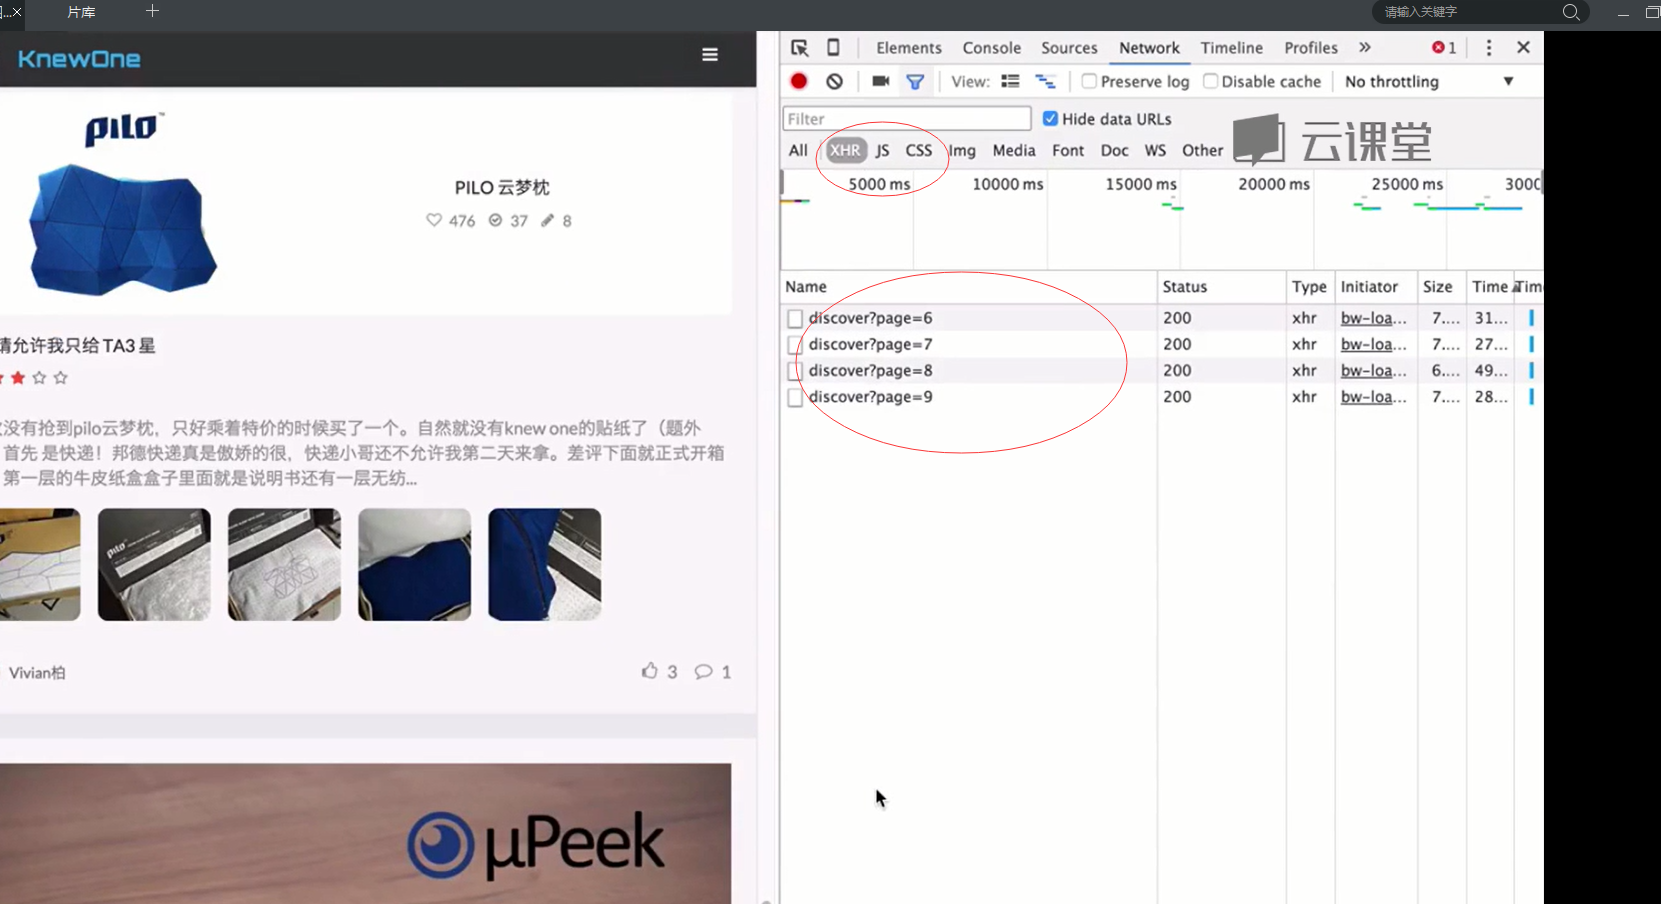Open comments bubble icon on Vivian's review
The width and height of the screenshot is (1661, 904).
tap(704, 671)
